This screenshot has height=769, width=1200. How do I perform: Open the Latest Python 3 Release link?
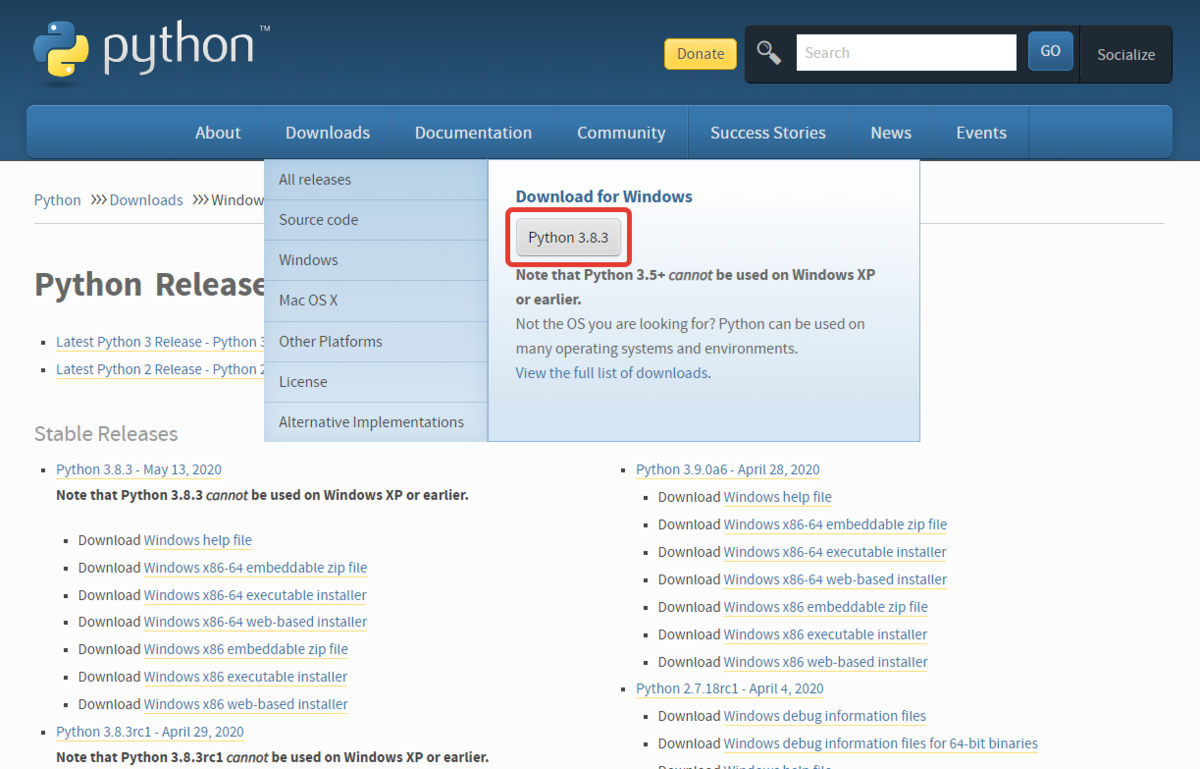160,342
